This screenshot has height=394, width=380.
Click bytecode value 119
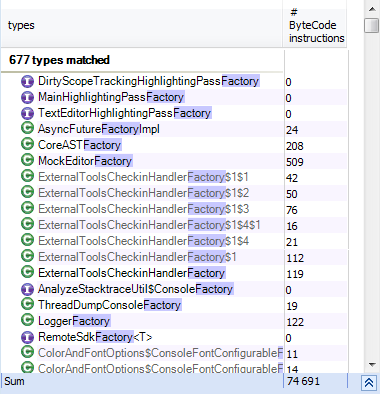pyautogui.click(x=295, y=274)
